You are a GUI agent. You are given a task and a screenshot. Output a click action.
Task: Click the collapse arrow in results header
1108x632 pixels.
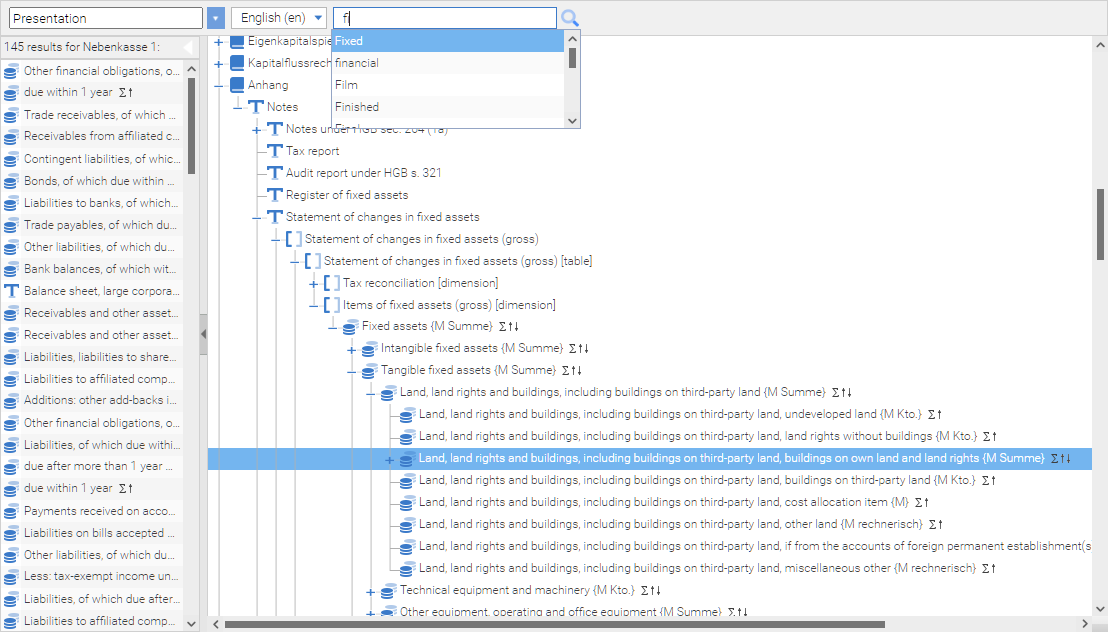(187, 48)
